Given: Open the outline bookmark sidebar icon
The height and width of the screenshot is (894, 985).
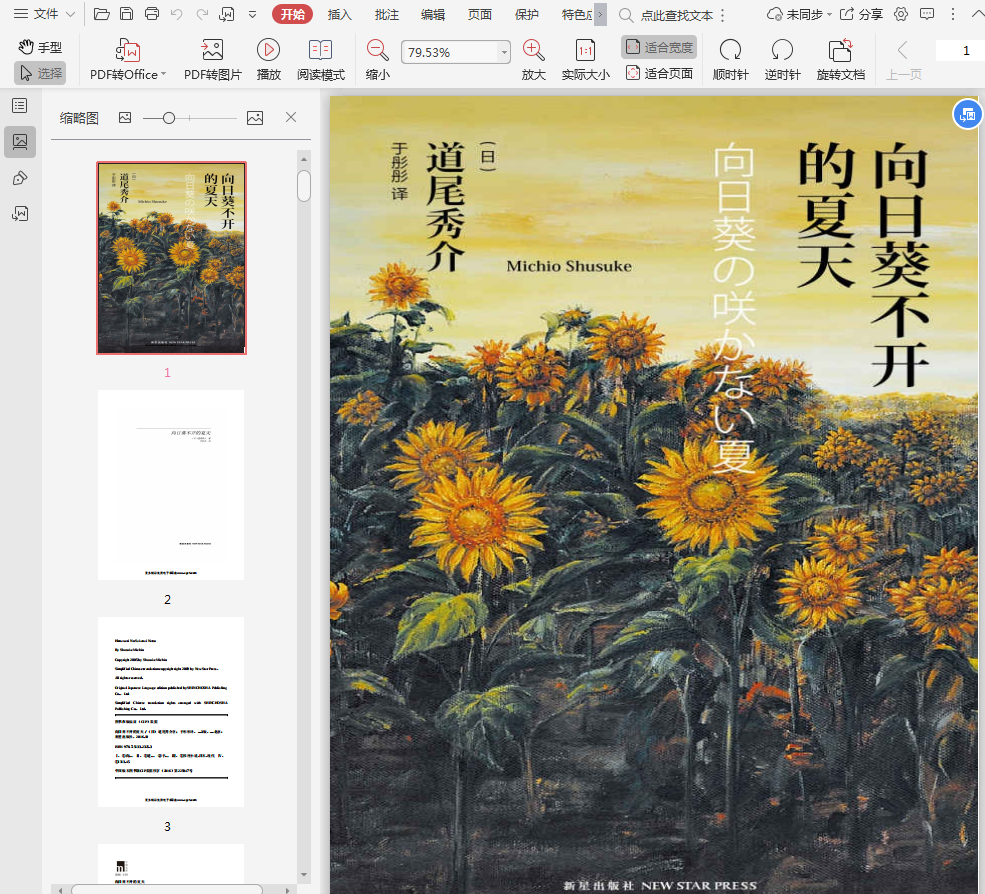Looking at the screenshot, I should [x=20, y=106].
